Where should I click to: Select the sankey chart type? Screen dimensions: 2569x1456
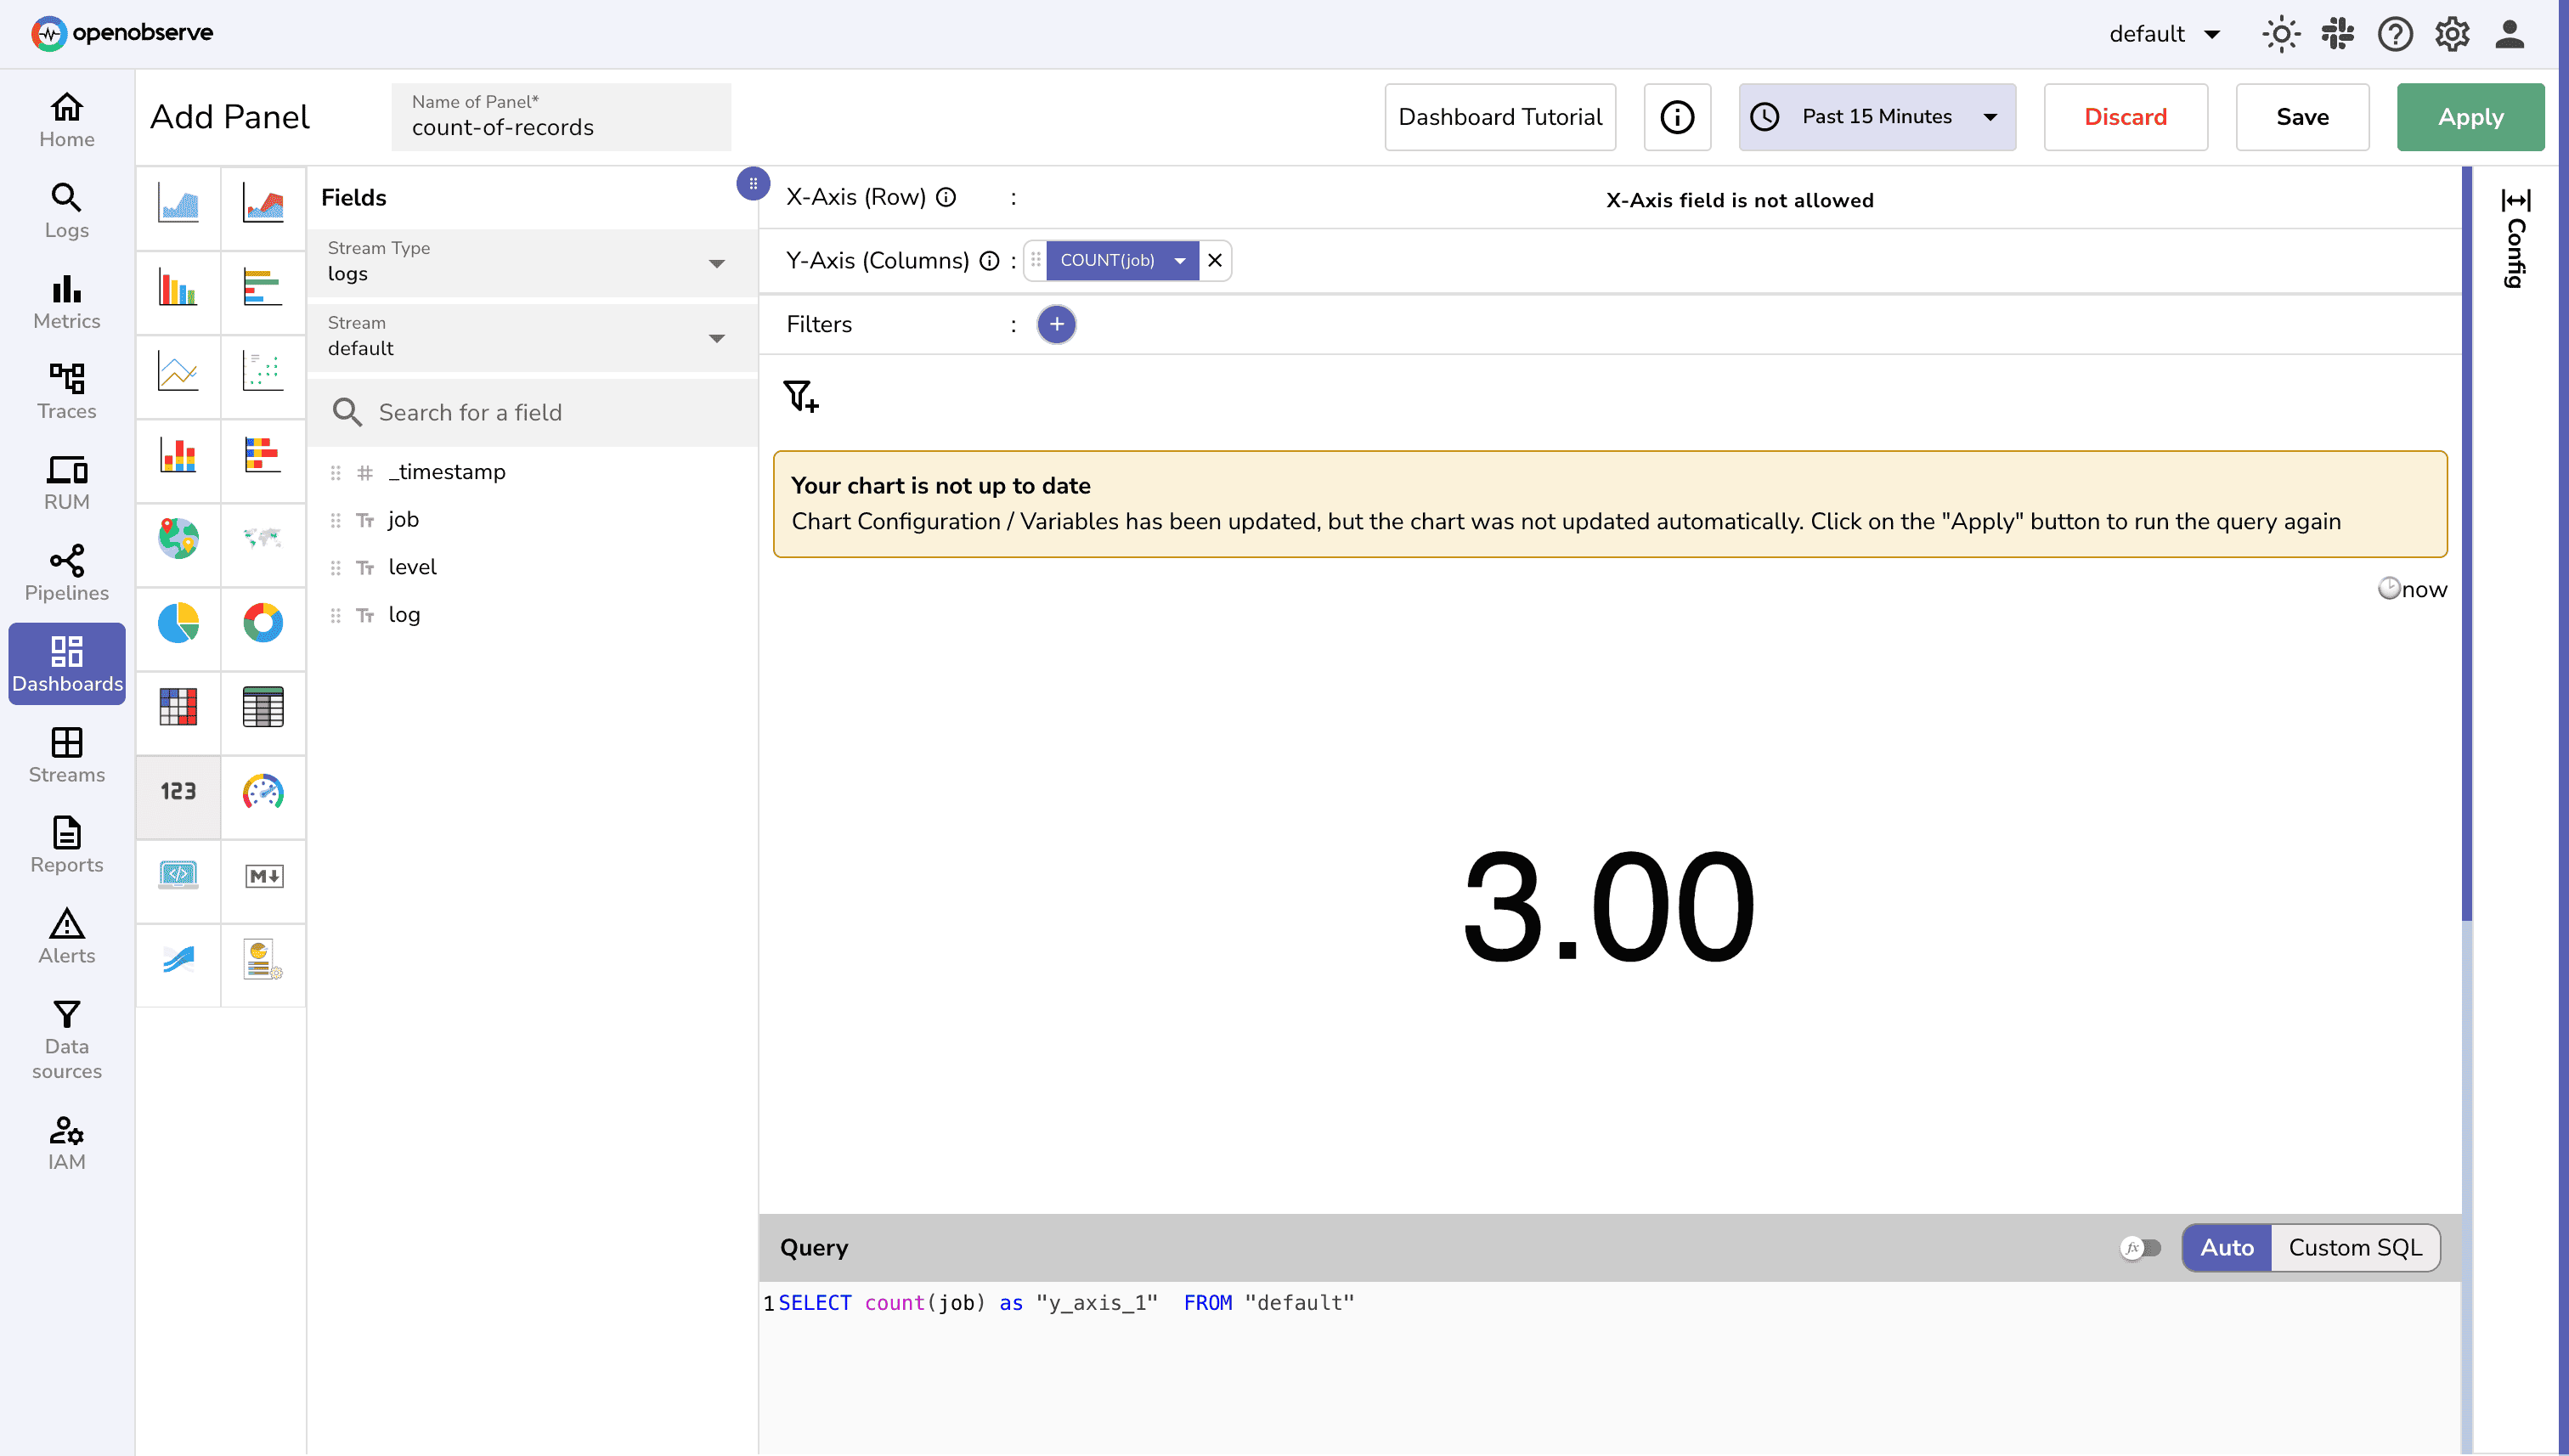coord(178,964)
